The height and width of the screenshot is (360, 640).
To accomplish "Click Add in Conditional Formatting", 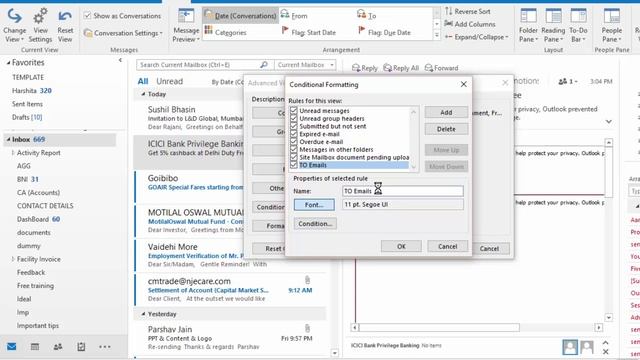I will click(x=446, y=112).
